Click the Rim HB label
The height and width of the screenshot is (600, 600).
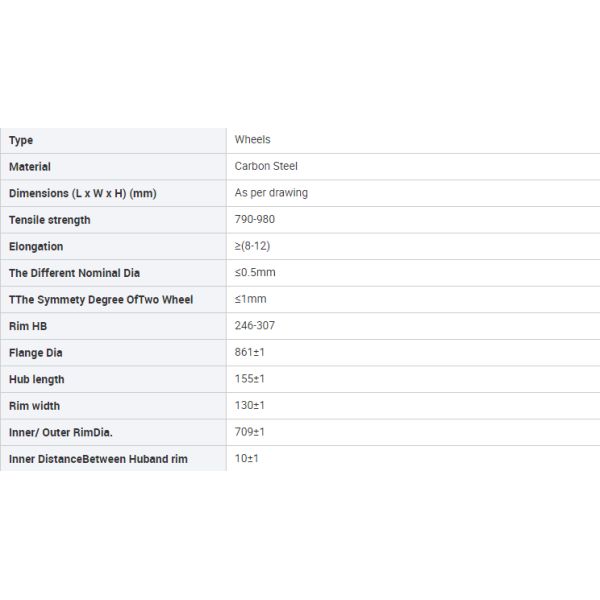click(x=28, y=326)
